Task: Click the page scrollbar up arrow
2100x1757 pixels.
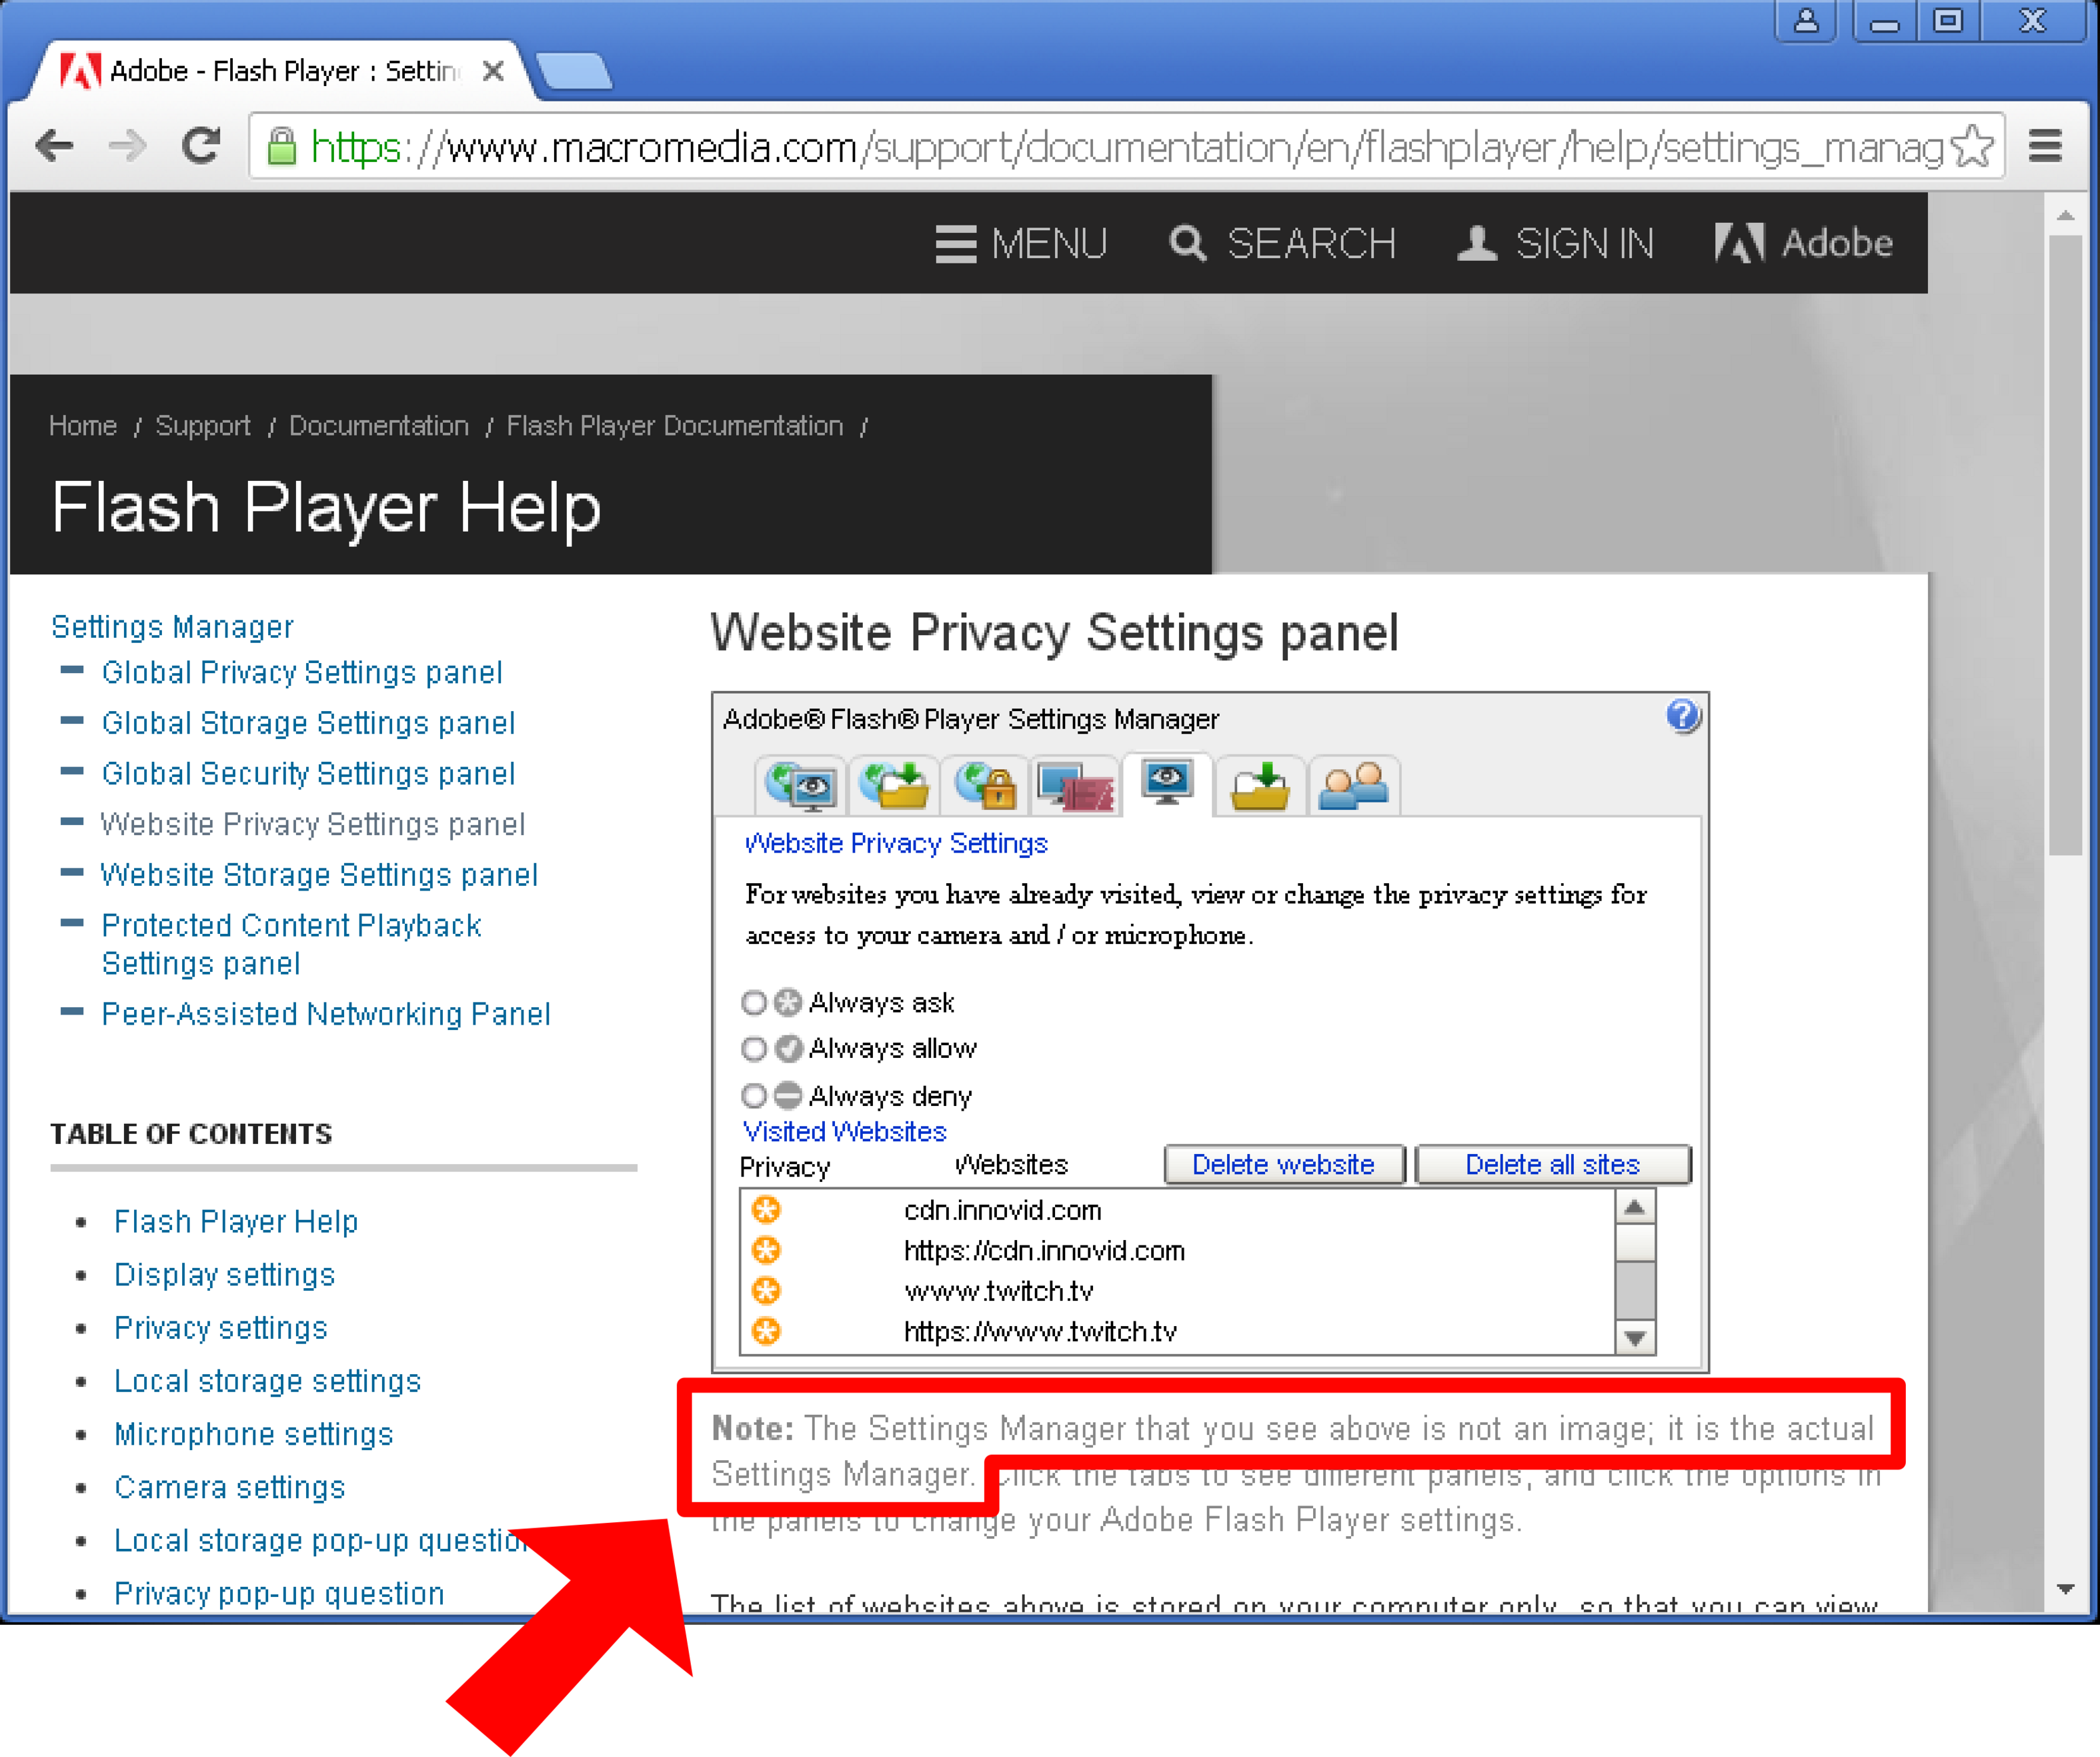Action: (x=2066, y=215)
